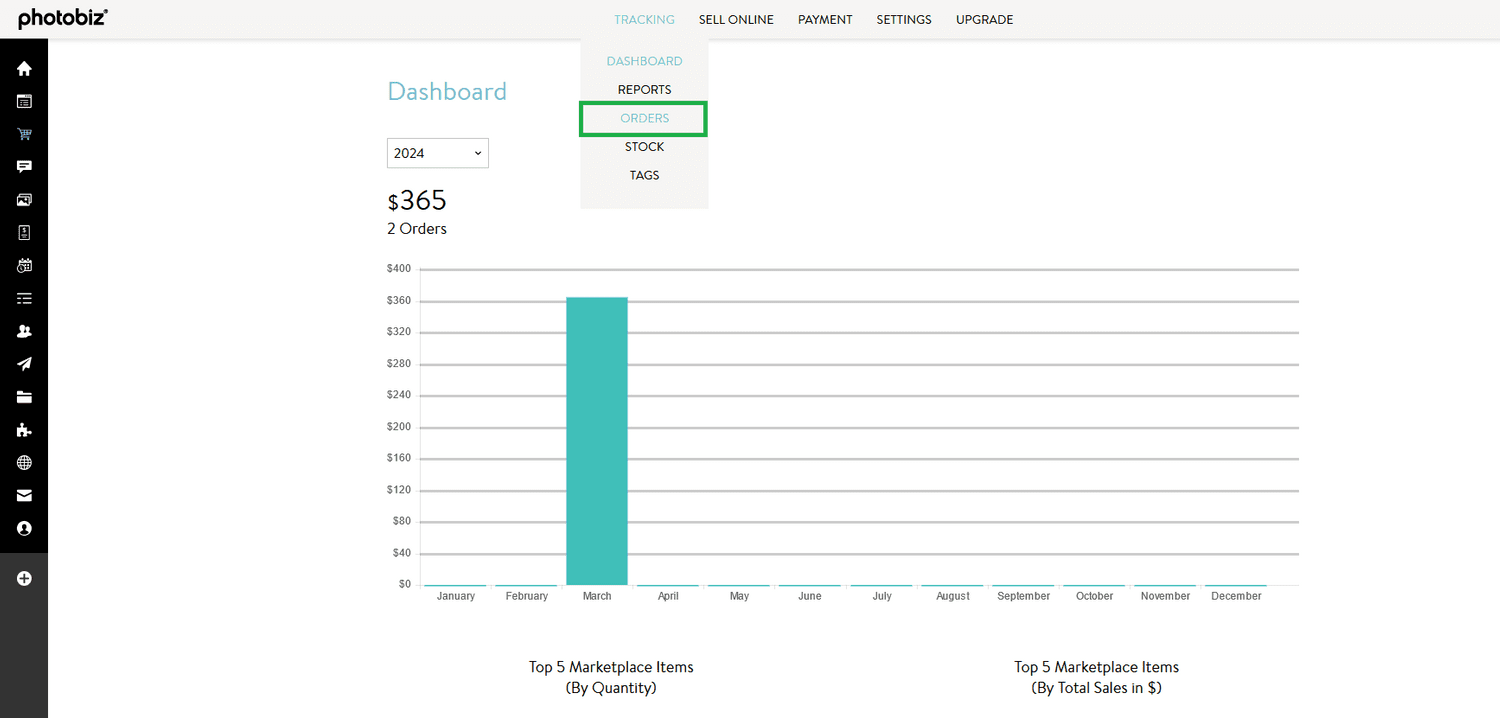Click the March bar in sales chart

coord(597,440)
